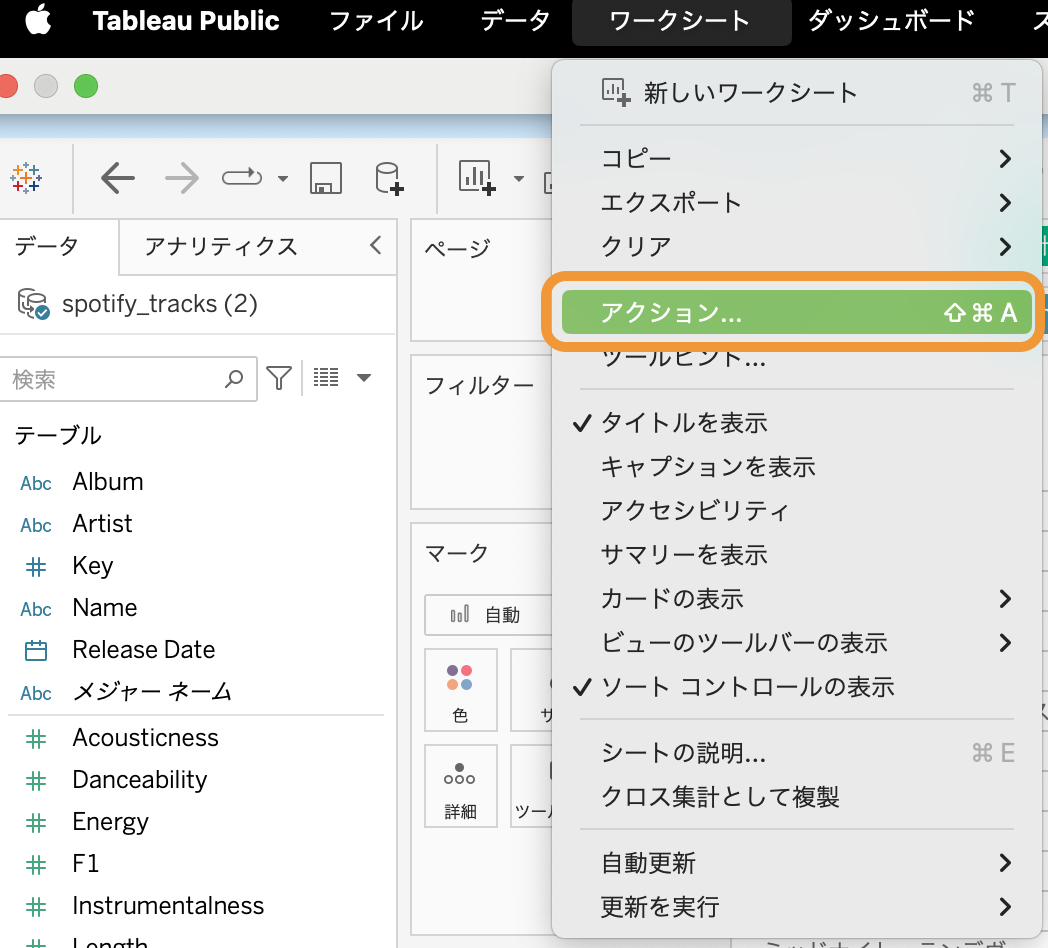Expand the 自動更新 submenu
Viewport: 1048px width, 948px height.
pos(797,863)
